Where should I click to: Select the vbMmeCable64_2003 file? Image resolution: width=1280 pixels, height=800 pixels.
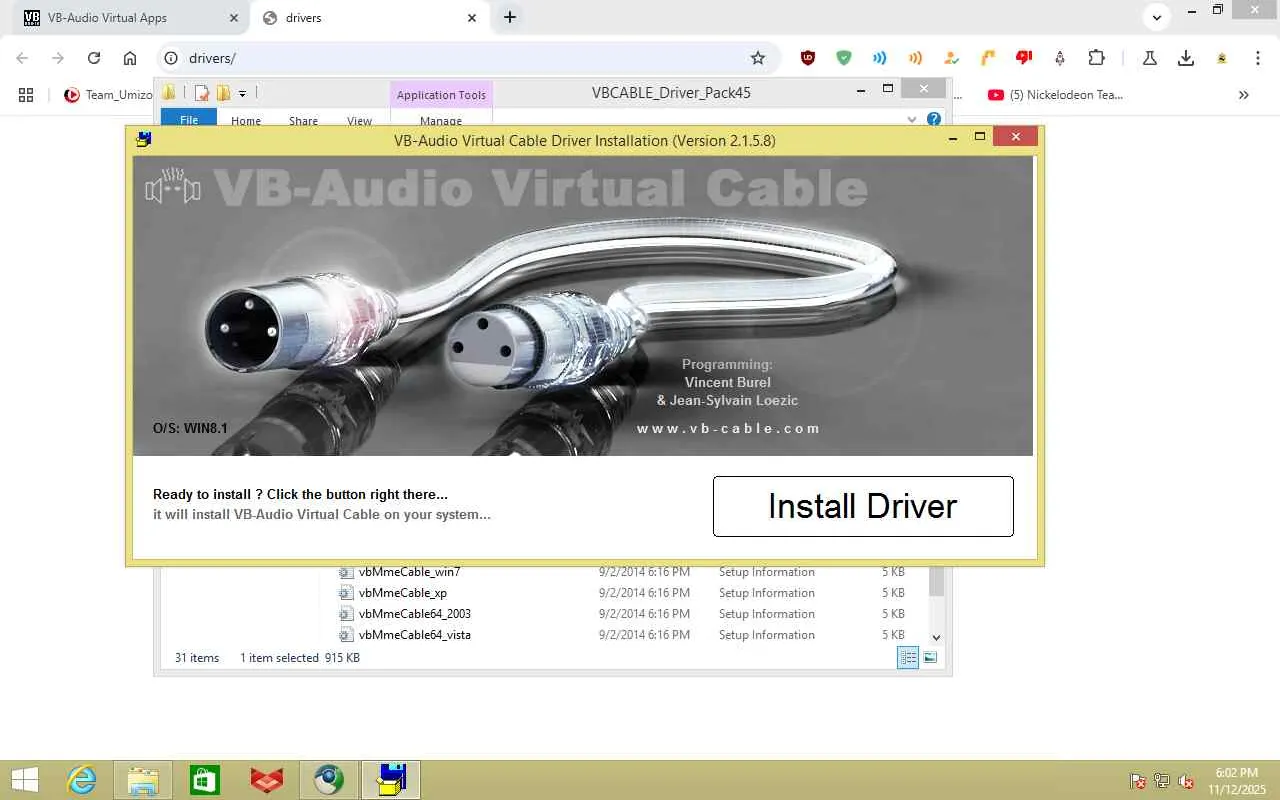click(415, 614)
